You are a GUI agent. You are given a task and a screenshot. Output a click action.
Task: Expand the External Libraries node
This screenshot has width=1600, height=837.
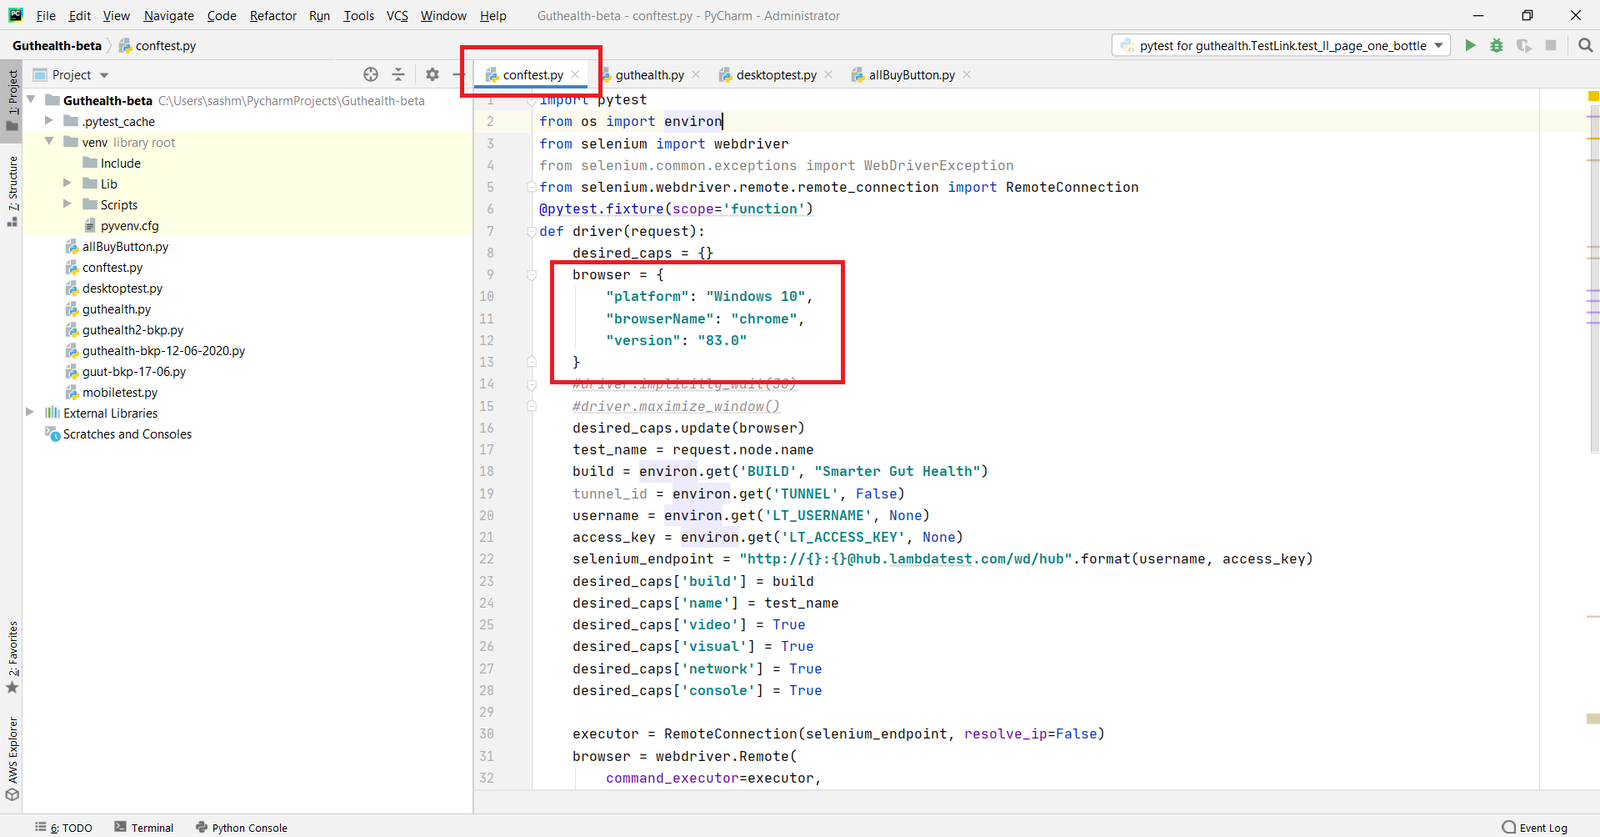(x=30, y=413)
